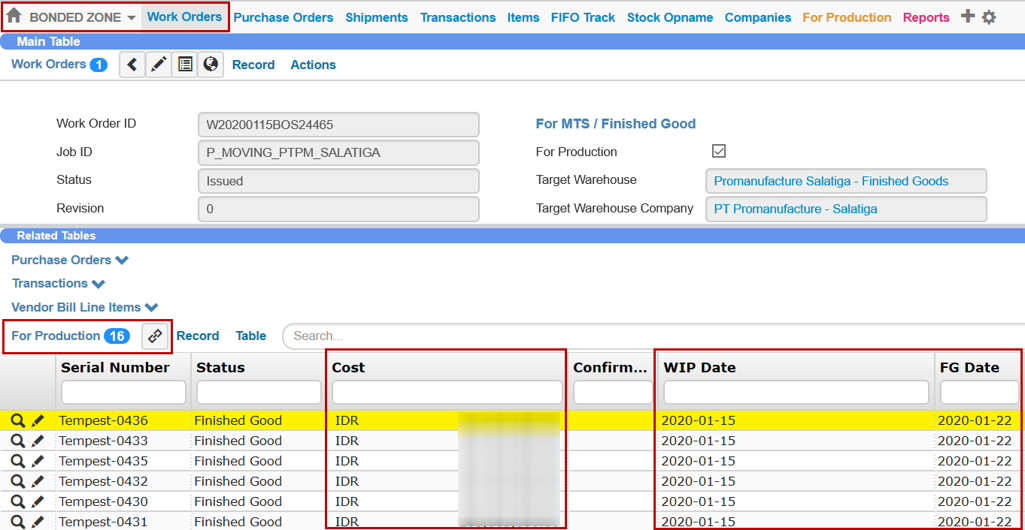Screen dimensions: 1025x530
Task: Toggle the For Production checkbox
Action: (718, 152)
